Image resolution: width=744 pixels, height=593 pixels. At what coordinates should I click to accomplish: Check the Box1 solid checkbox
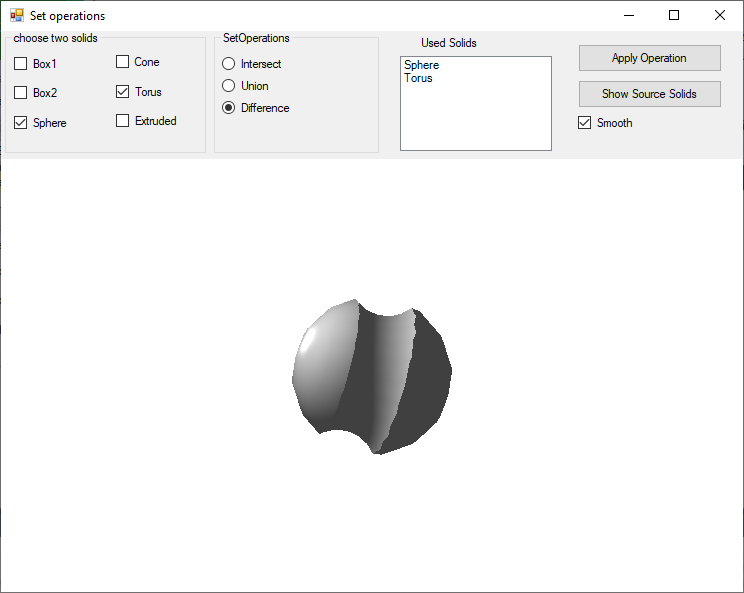[20, 64]
